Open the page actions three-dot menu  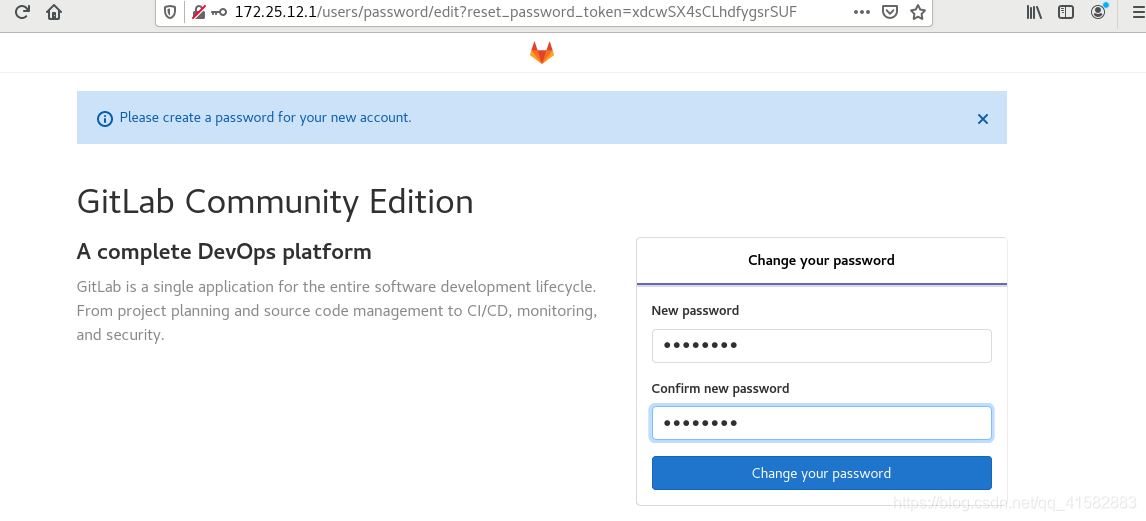coord(862,12)
